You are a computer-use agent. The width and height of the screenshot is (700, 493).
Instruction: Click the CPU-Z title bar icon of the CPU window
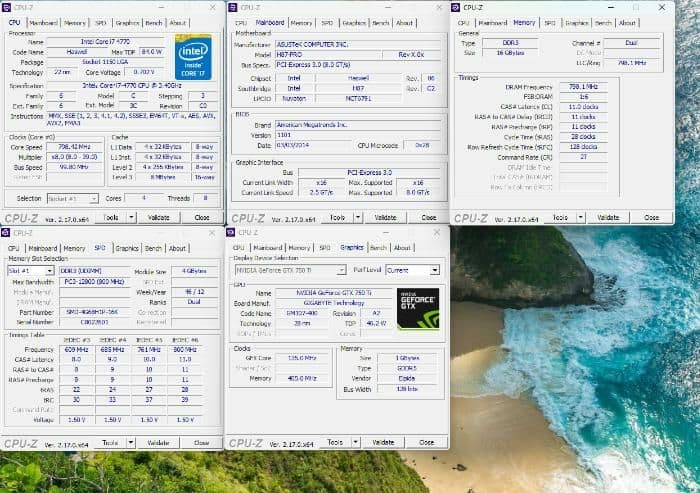point(7,8)
